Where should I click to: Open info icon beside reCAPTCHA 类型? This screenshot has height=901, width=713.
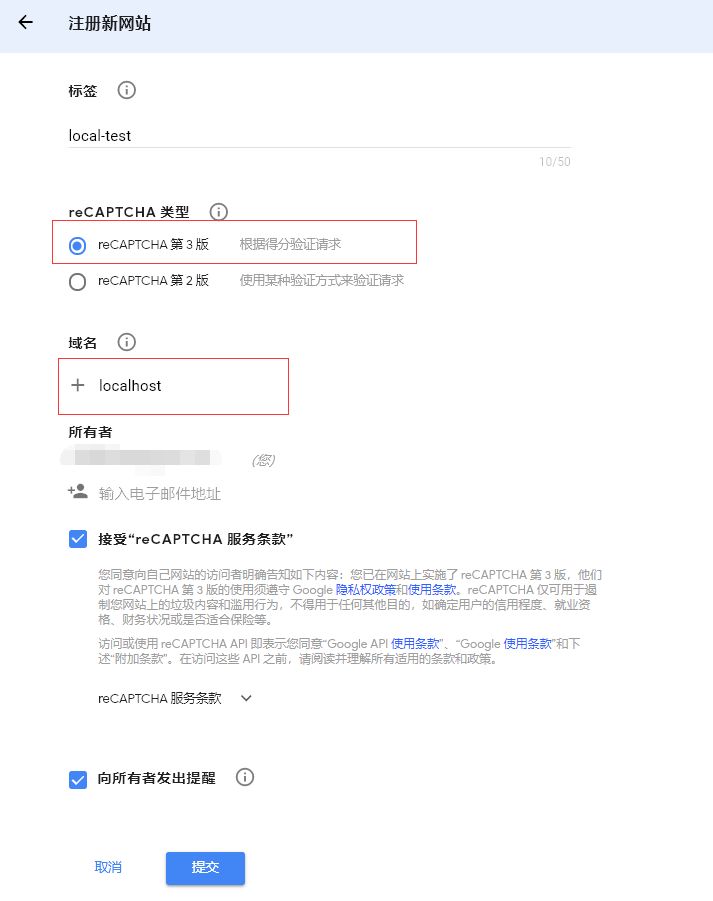tap(218, 211)
